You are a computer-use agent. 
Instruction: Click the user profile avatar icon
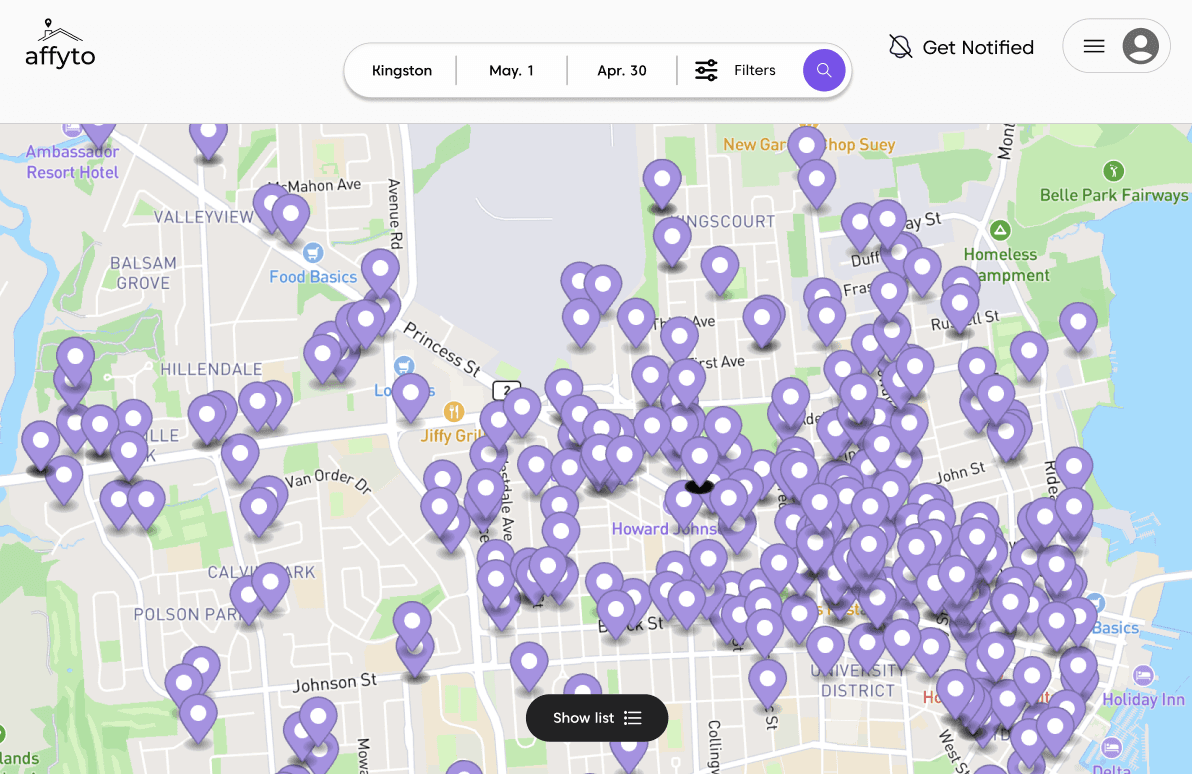pyautogui.click(x=1140, y=46)
